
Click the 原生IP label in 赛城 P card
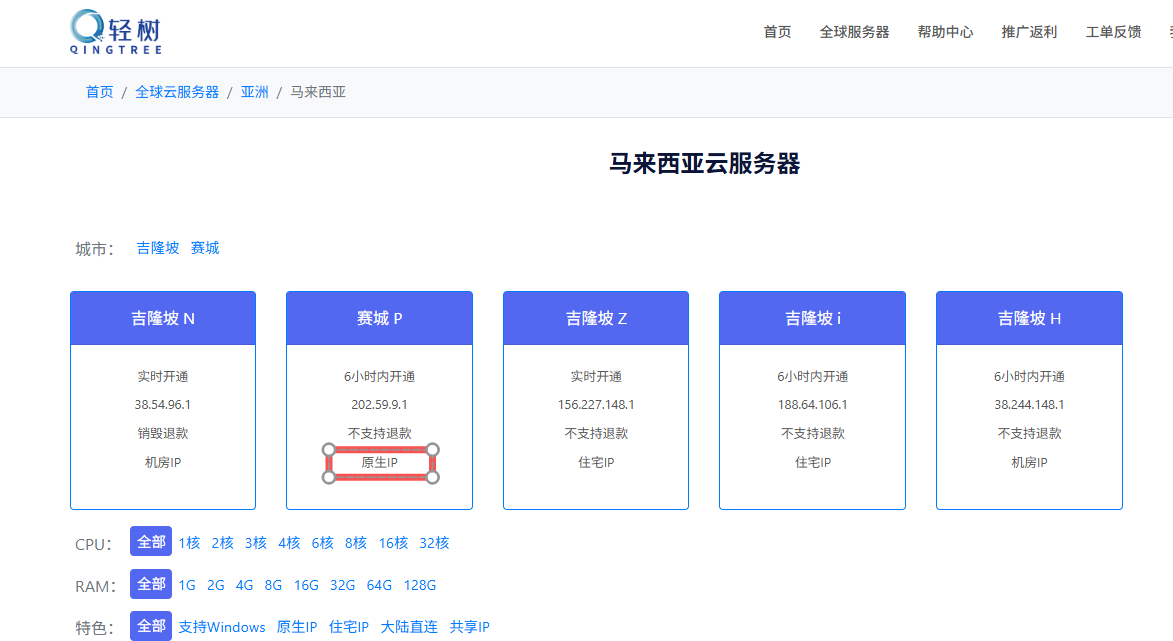[379, 463]
